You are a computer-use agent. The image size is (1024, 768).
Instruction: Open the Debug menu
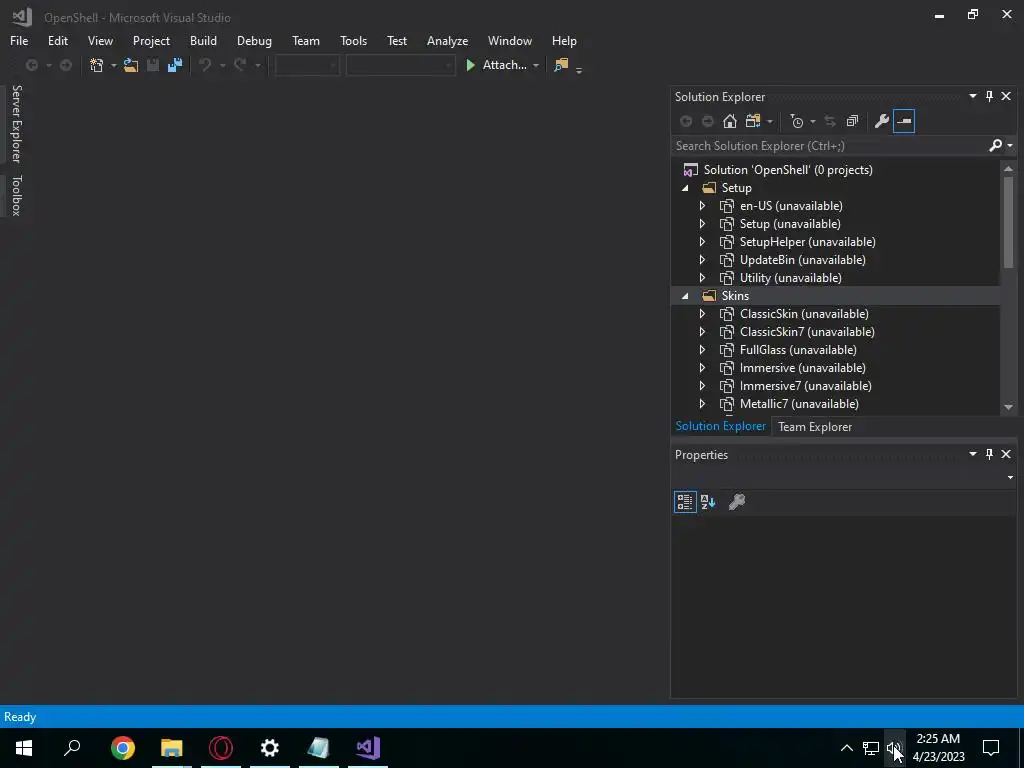(254, 40)
